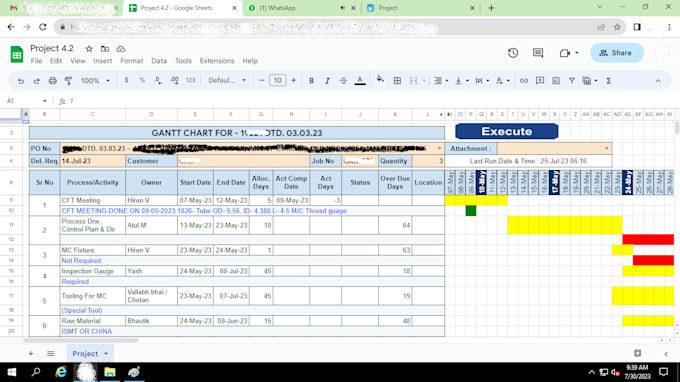Open text wrapping dropdown
This screenshot has width=680, height=382.
[x=482, y=81]
